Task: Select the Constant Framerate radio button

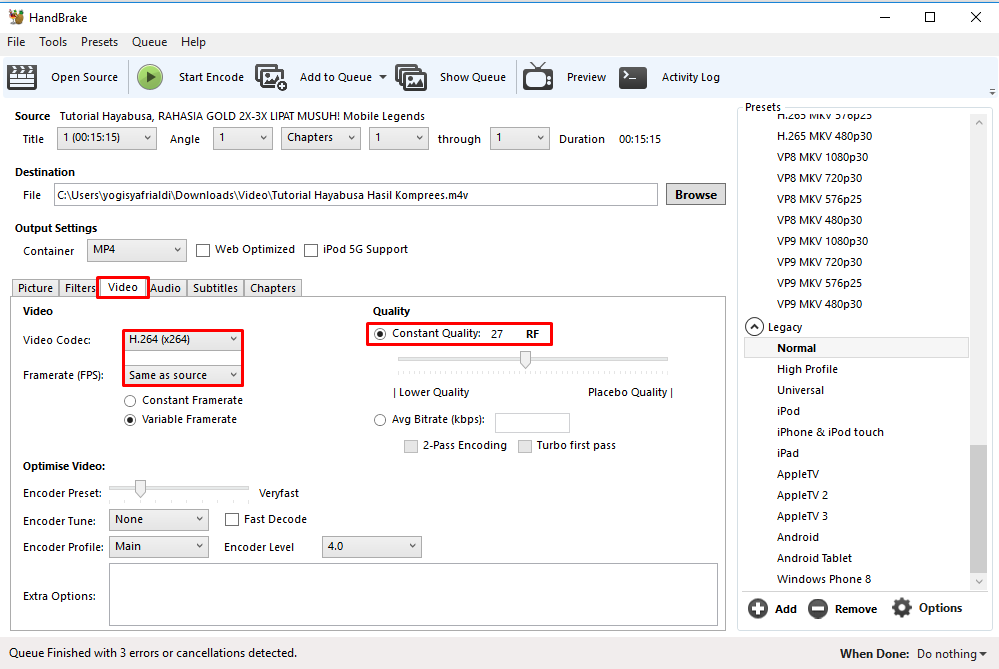Action: [130, 401]
